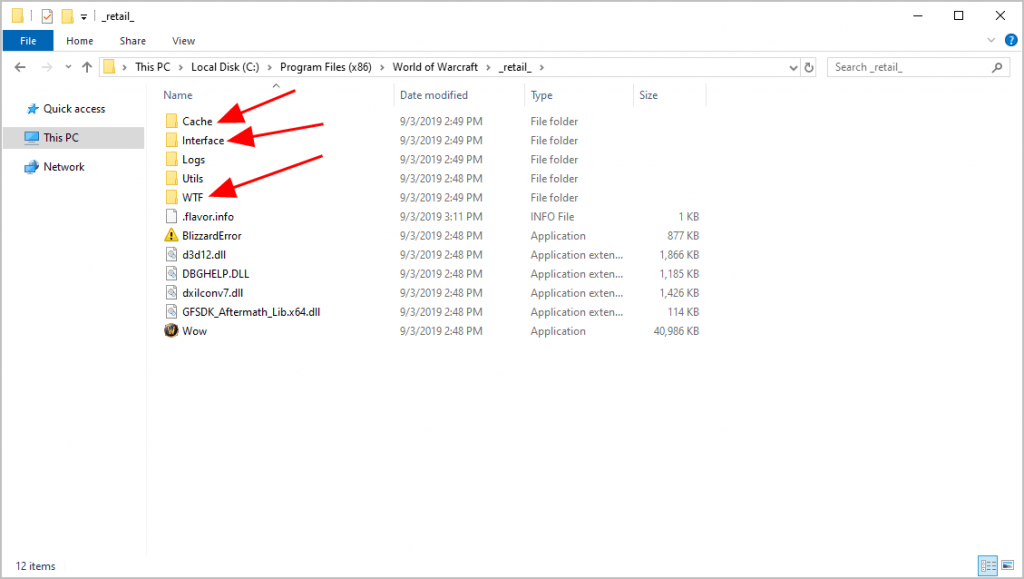Open the Share ribbon tab

[133, 40]
